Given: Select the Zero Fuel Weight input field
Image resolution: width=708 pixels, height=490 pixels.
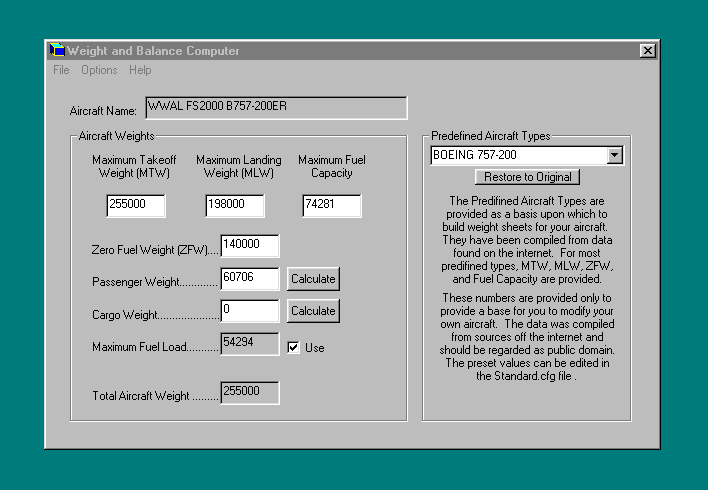Looking at the screenshot, I should [x=250, y=246].
